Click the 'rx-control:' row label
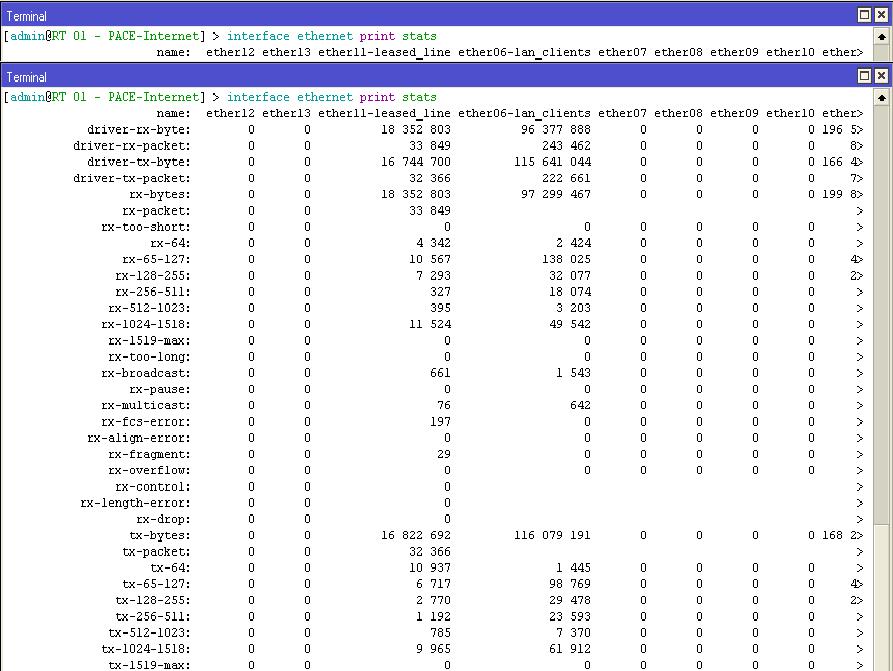Viewport: 893px width, 671px height. point(153,486)
